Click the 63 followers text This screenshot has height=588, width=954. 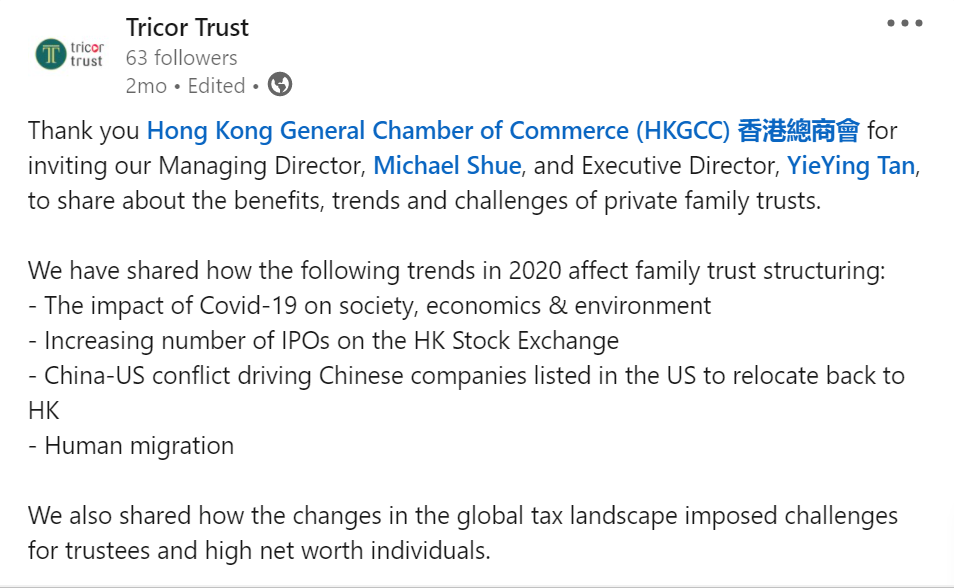coord(181,58)
